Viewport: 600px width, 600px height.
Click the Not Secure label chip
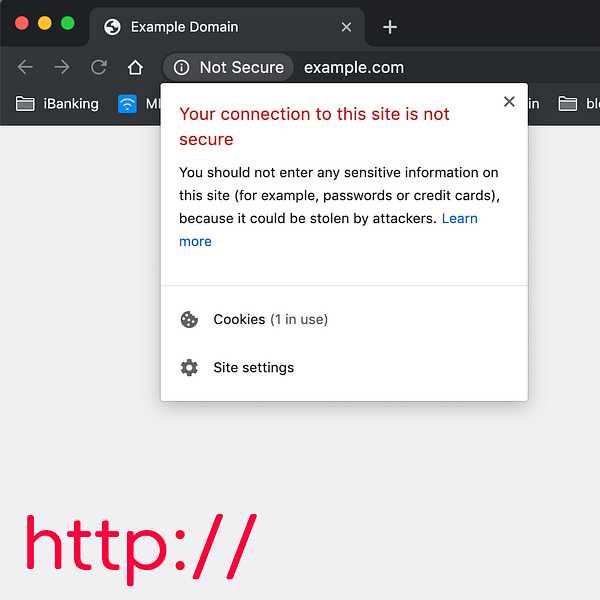(x=228, y=68)
